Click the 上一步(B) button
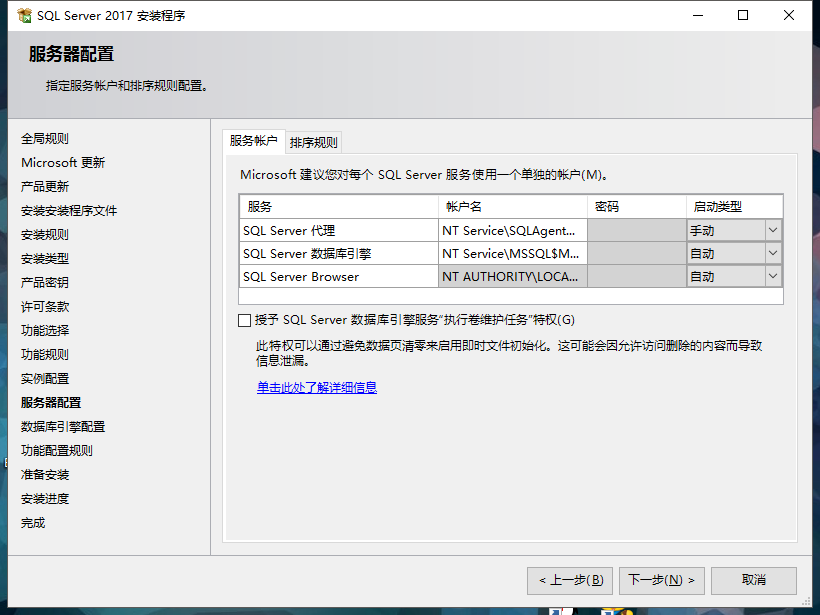The image size is (820, 615). pos(569,580)
